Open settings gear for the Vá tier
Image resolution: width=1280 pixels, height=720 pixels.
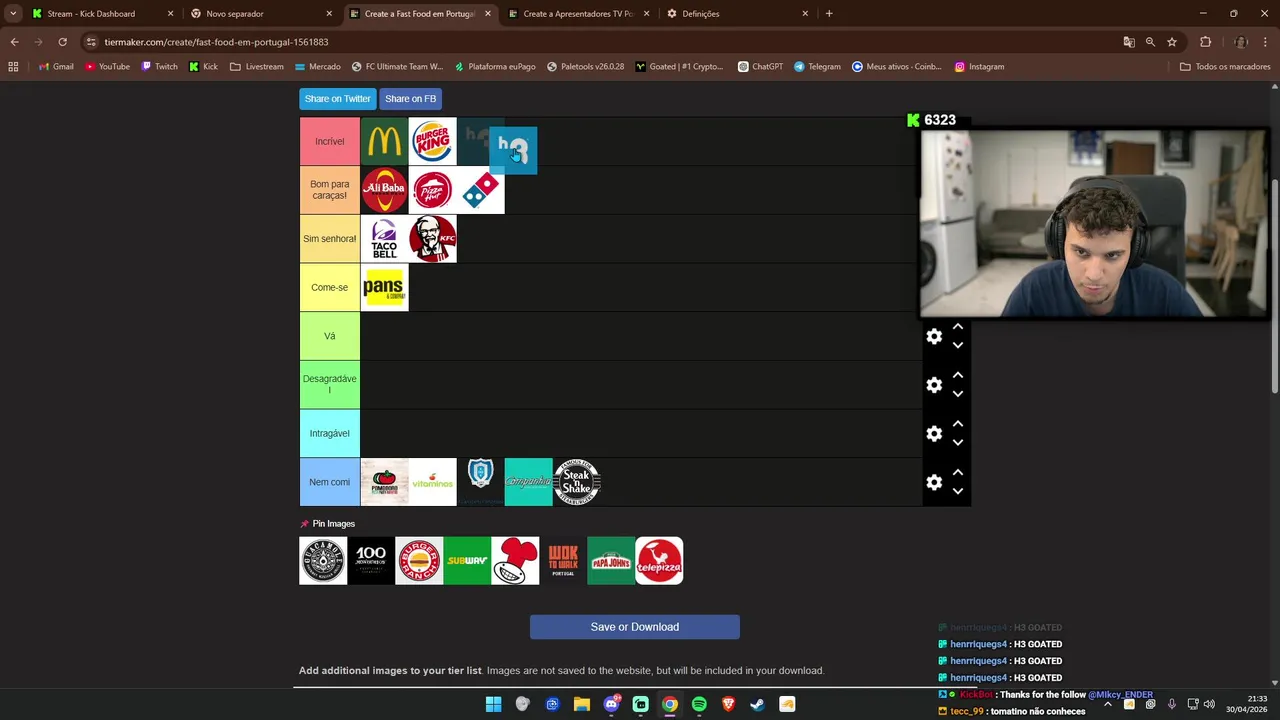coord(934,337)
